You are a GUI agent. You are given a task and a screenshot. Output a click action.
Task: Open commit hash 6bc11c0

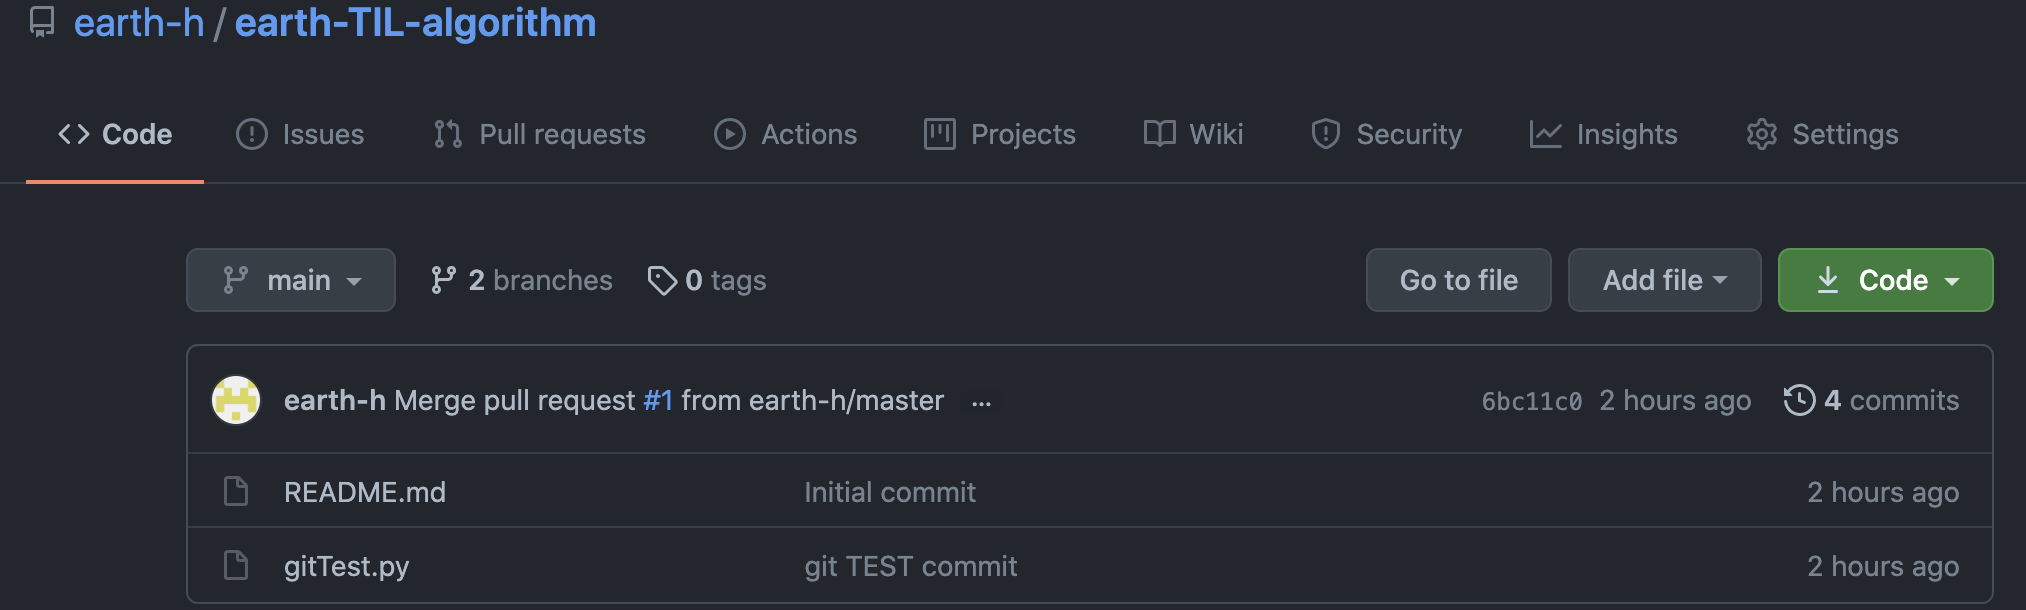(x=1531, y=401)
